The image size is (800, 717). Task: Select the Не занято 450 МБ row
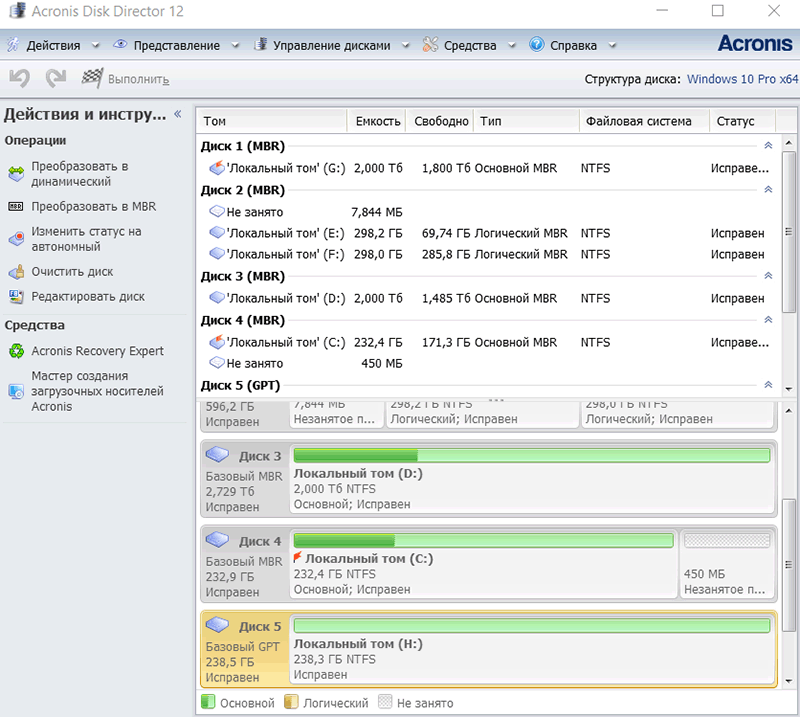489,363
